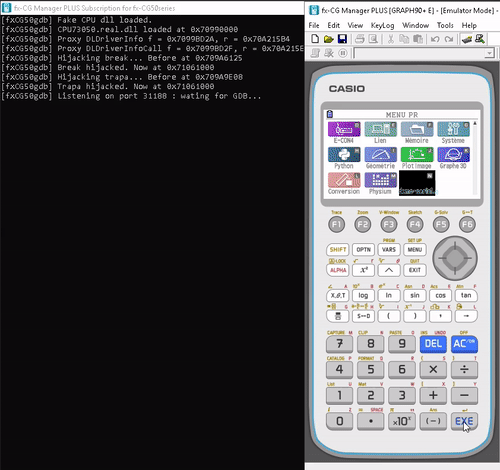Tap the sin key
This screenshot has width=500, height=470.
pos(415,295)
